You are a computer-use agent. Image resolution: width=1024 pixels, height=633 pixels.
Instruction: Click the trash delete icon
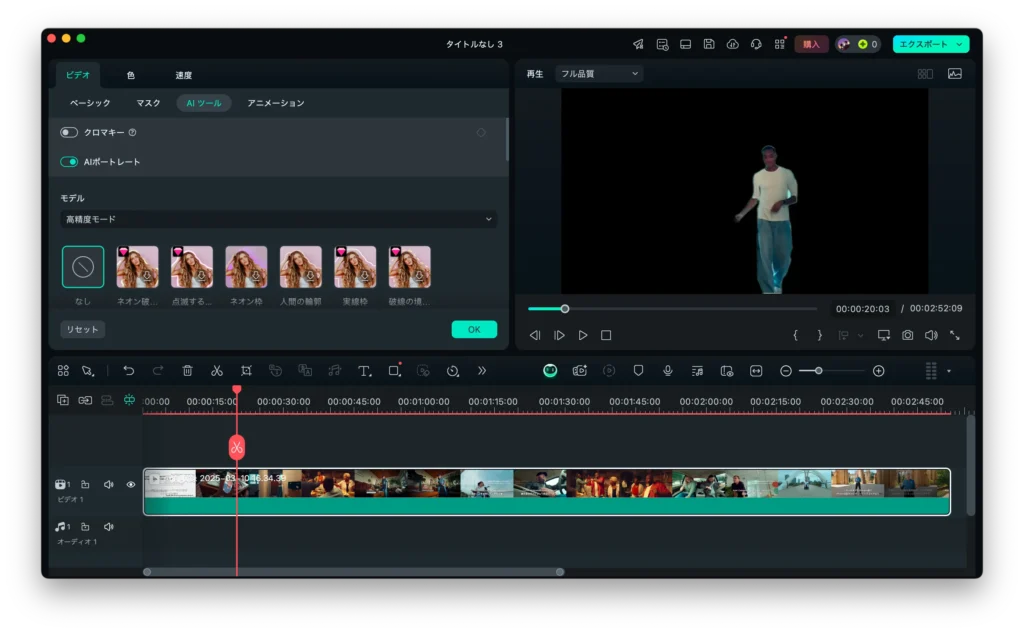pyautogui.click(x=187, y=371)
